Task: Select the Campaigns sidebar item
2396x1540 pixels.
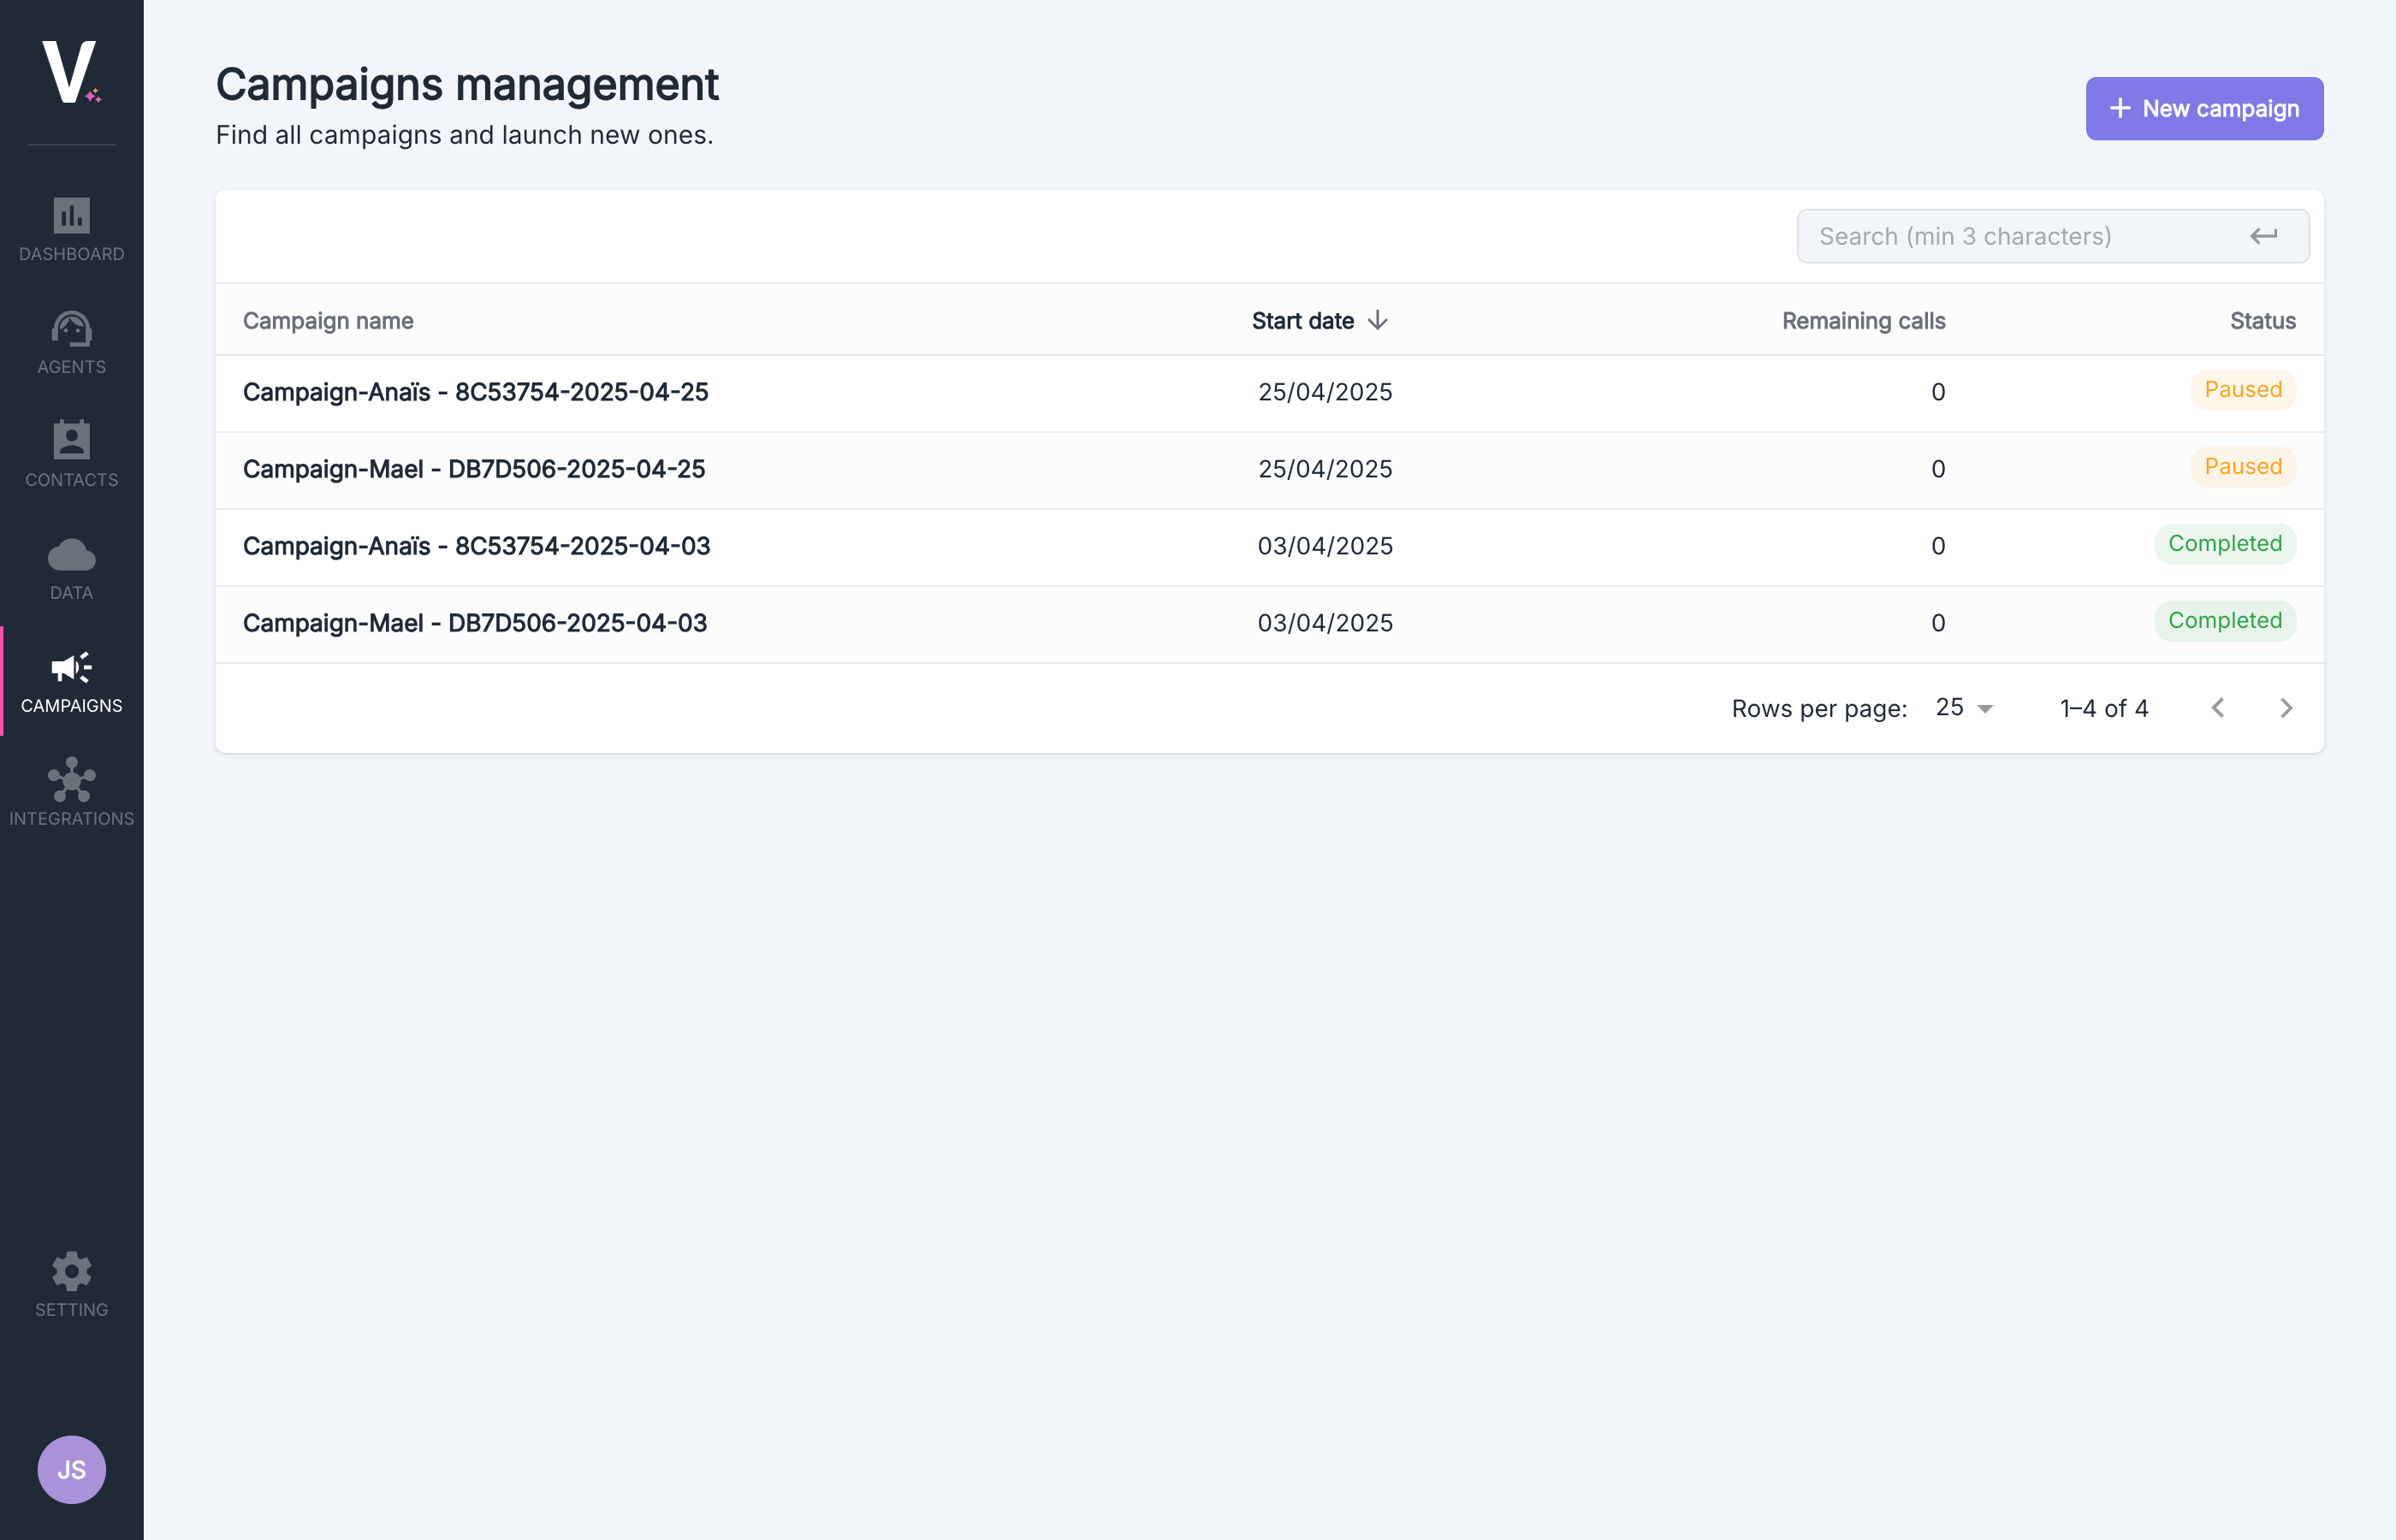Action: [71, 682]
